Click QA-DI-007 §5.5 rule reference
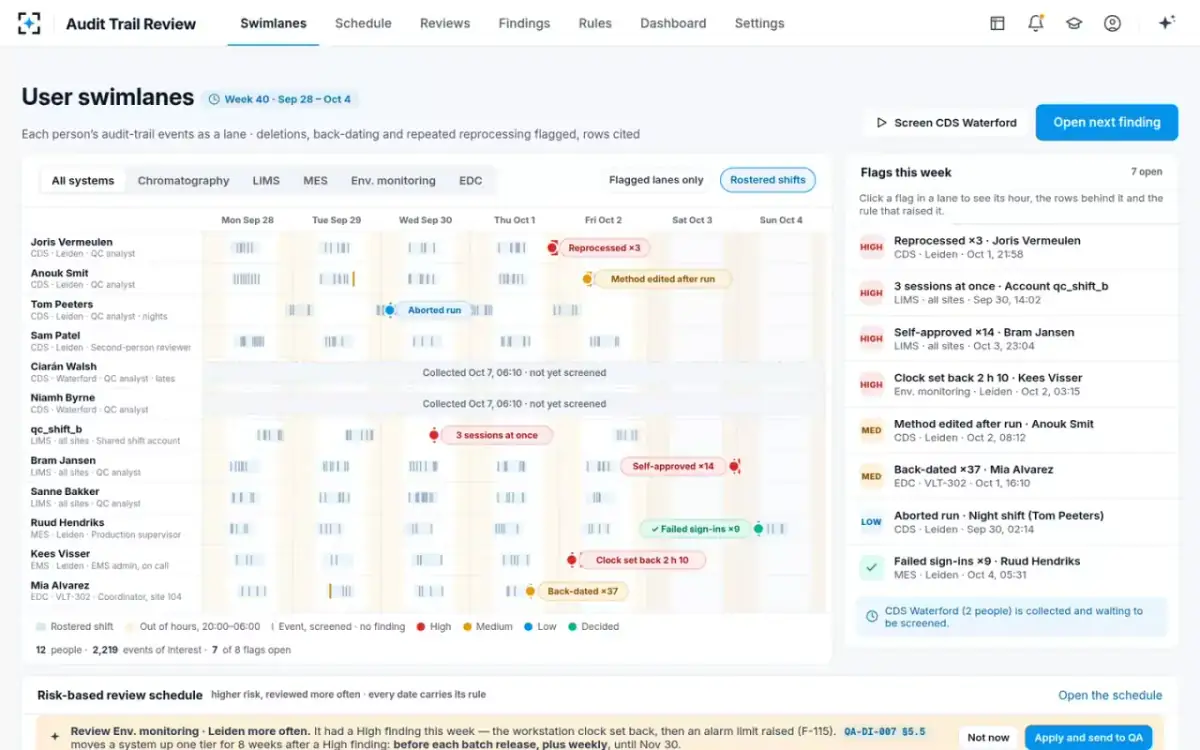Viewport: 1200px width, 750px height. coord(885,732)
